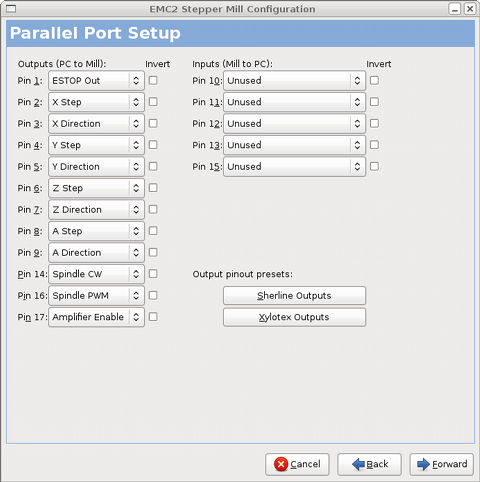This screenshot has height=482, width=480.
Task: Tick the Invert box for Pin 6 Z Step
Action: pos(153,188)
